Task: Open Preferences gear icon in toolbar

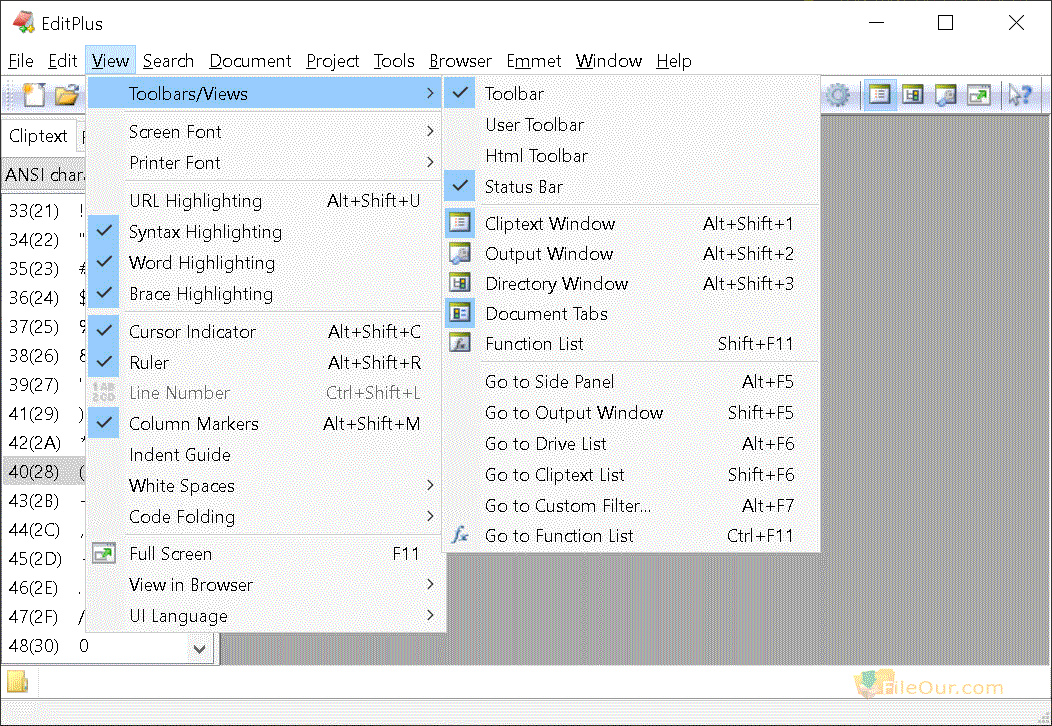Action: coord(837,95)
